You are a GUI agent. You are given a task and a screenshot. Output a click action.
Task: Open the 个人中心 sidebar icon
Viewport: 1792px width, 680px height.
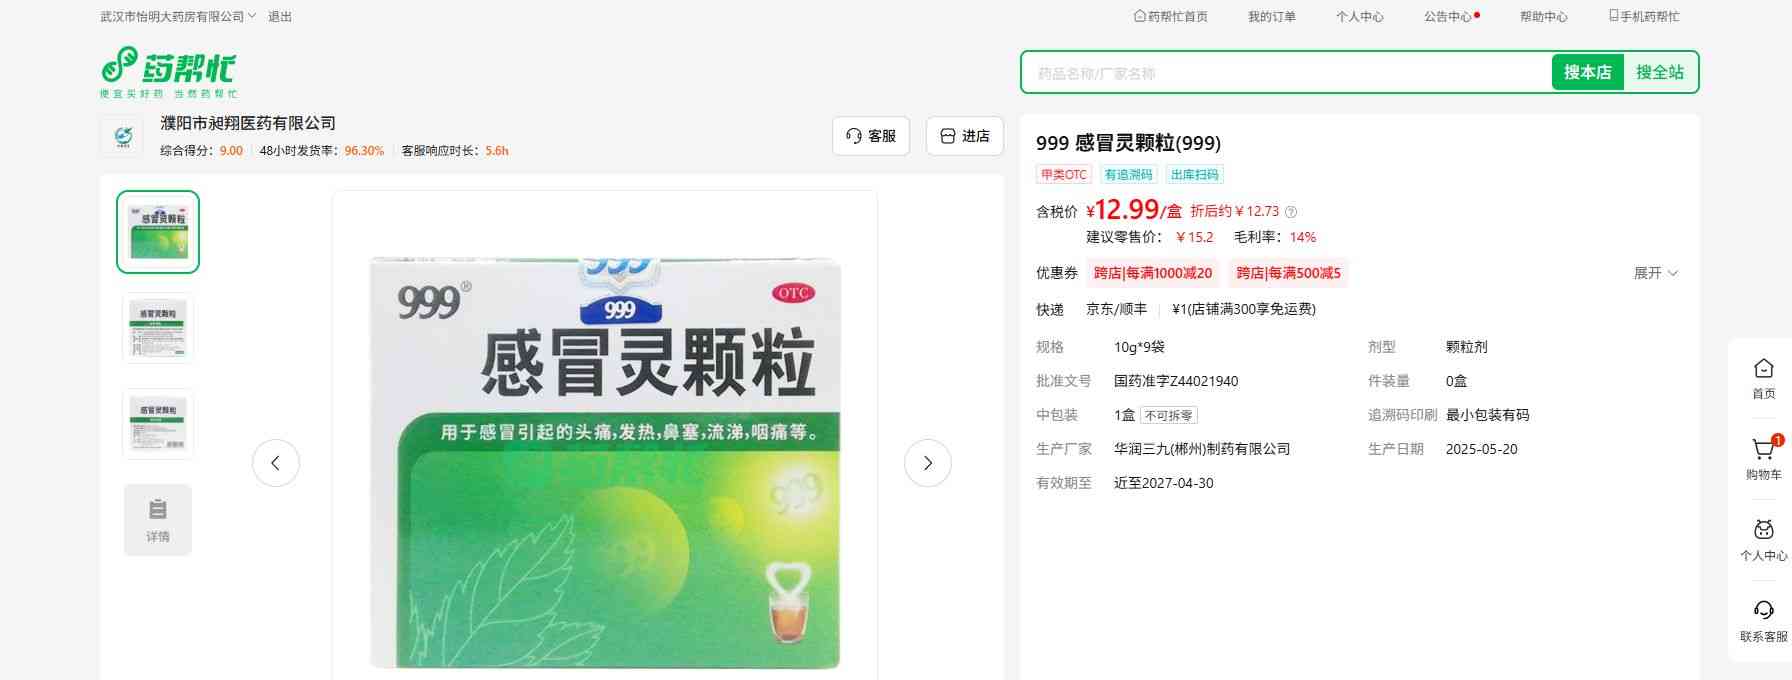pos(1764,530)
